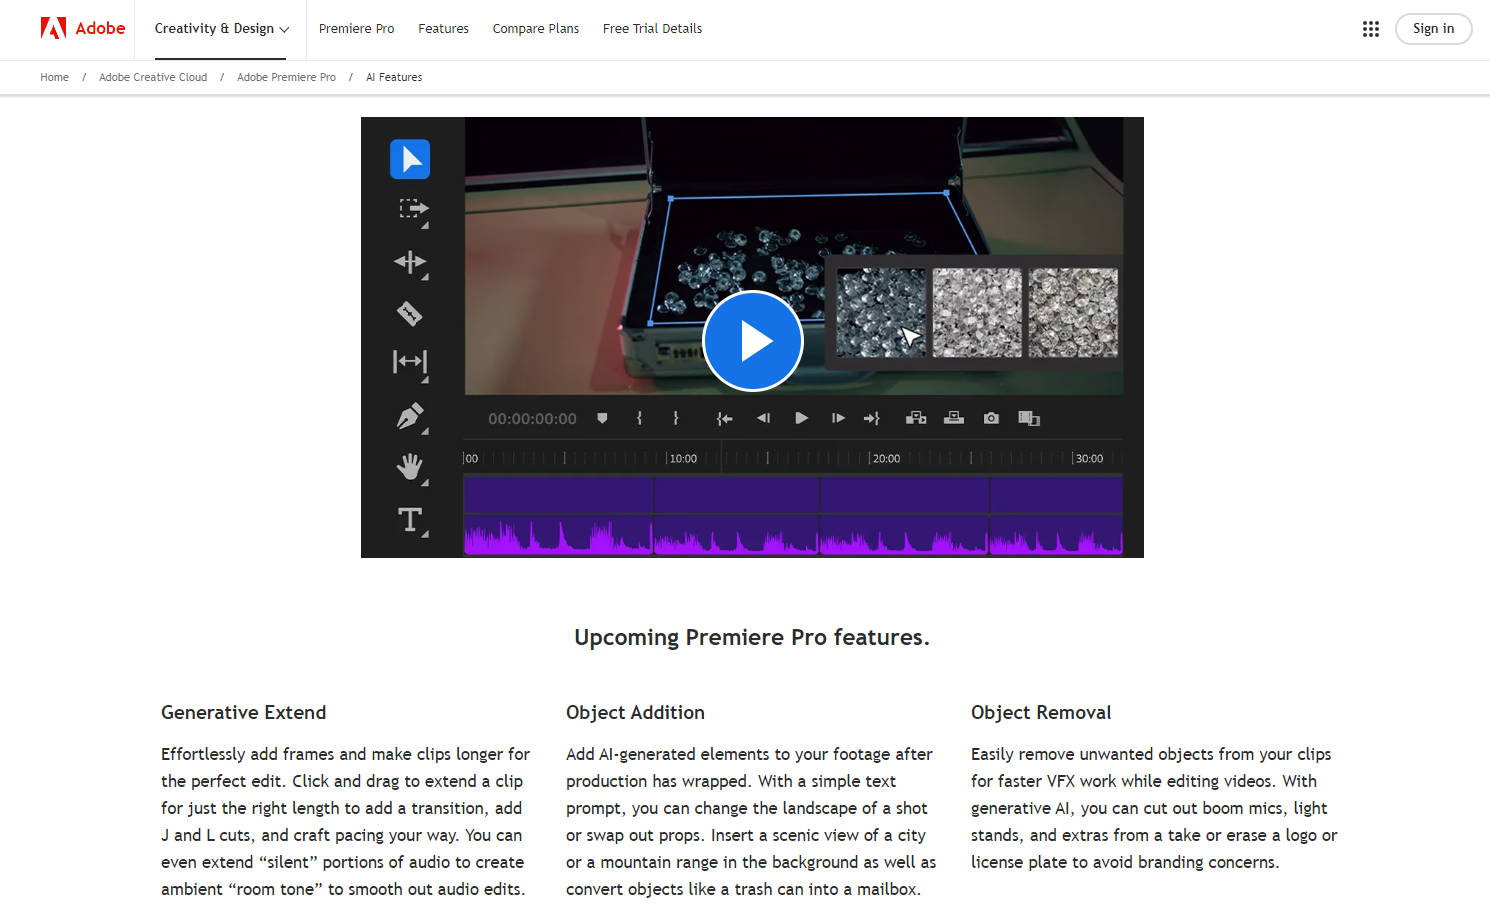Open the Adobe Premiere Pro breadcrumb
The width and height of the screenshot is (1490, 914).
(x=286, y=77)
